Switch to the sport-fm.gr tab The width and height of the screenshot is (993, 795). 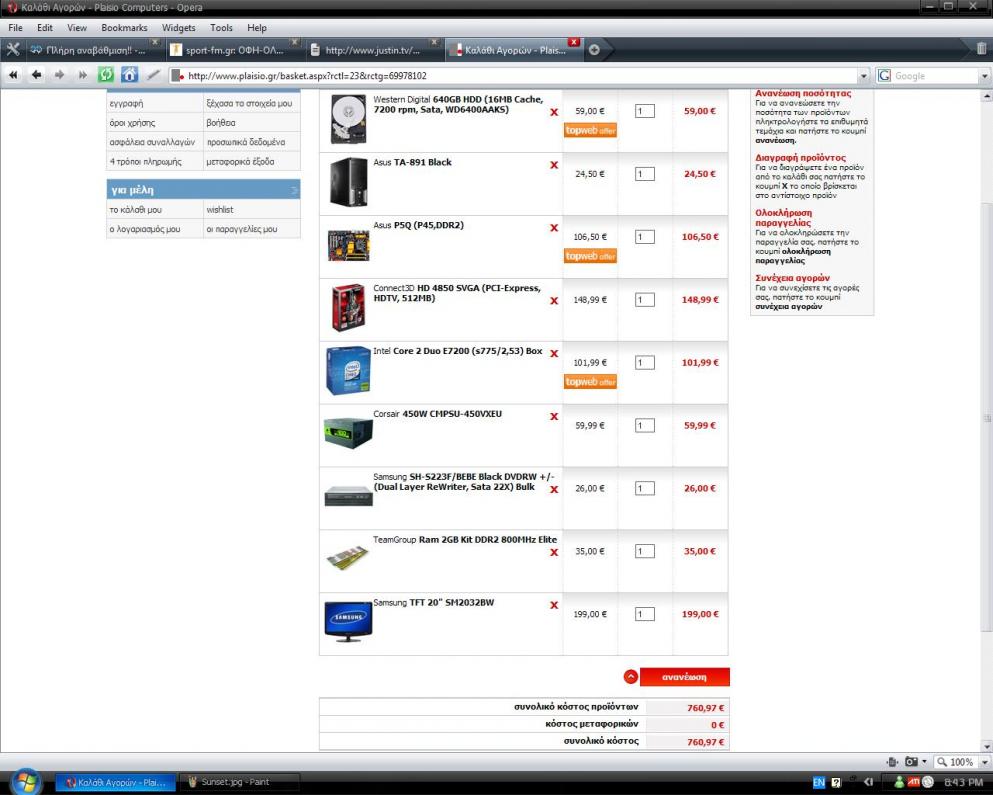point(234,50)
